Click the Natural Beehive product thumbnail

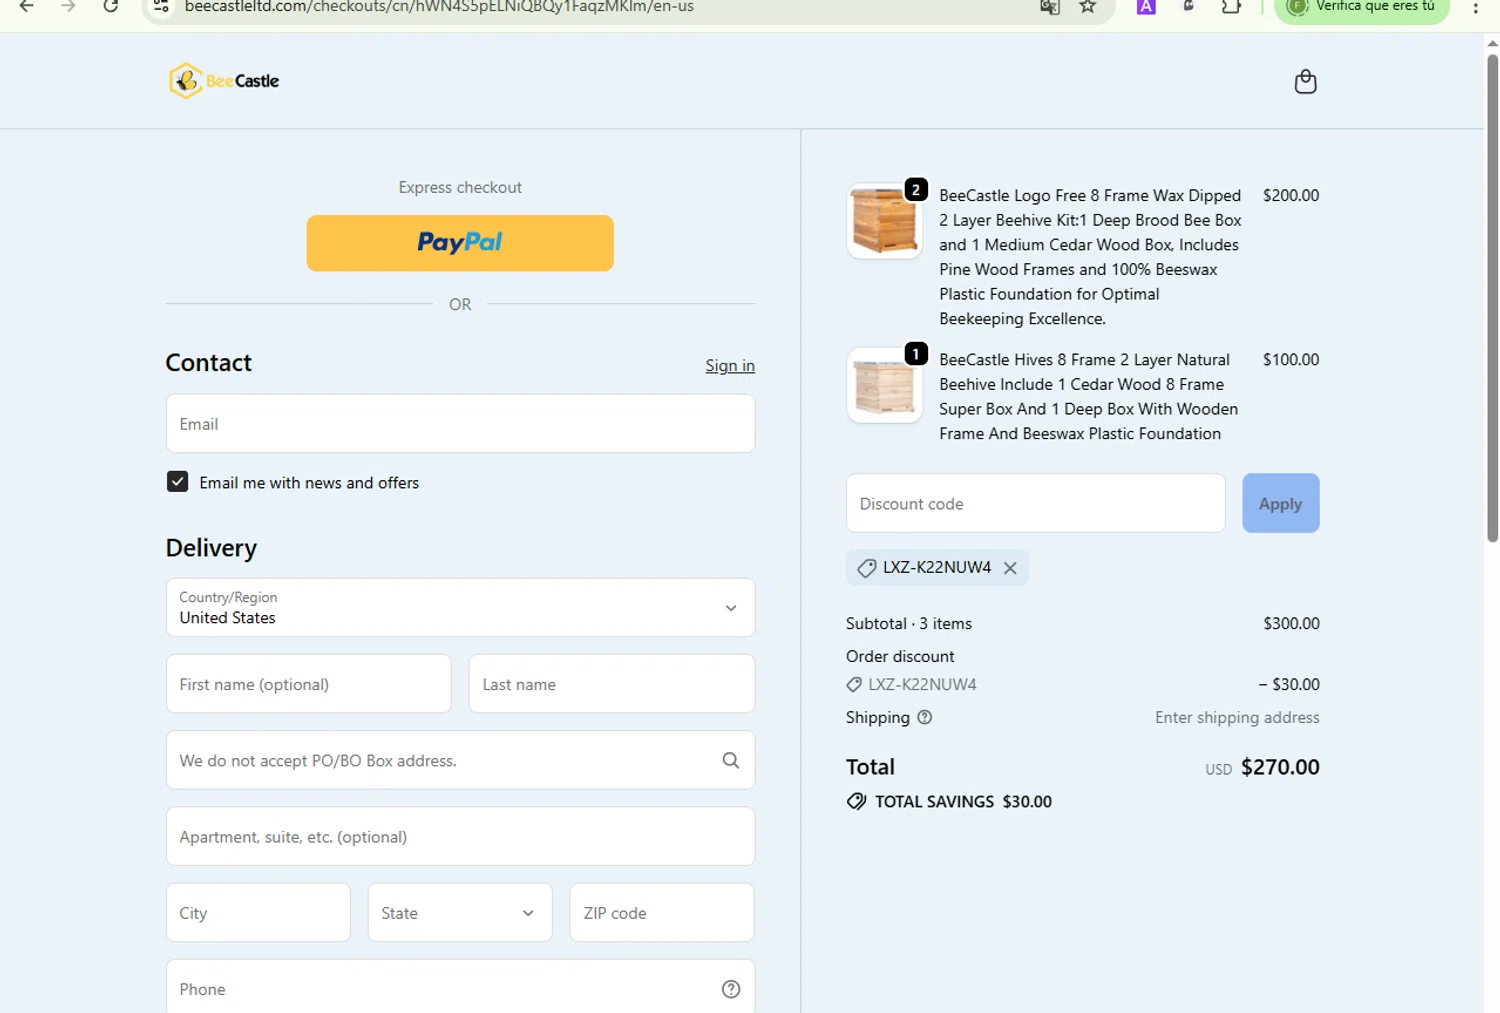click(885, 385)
